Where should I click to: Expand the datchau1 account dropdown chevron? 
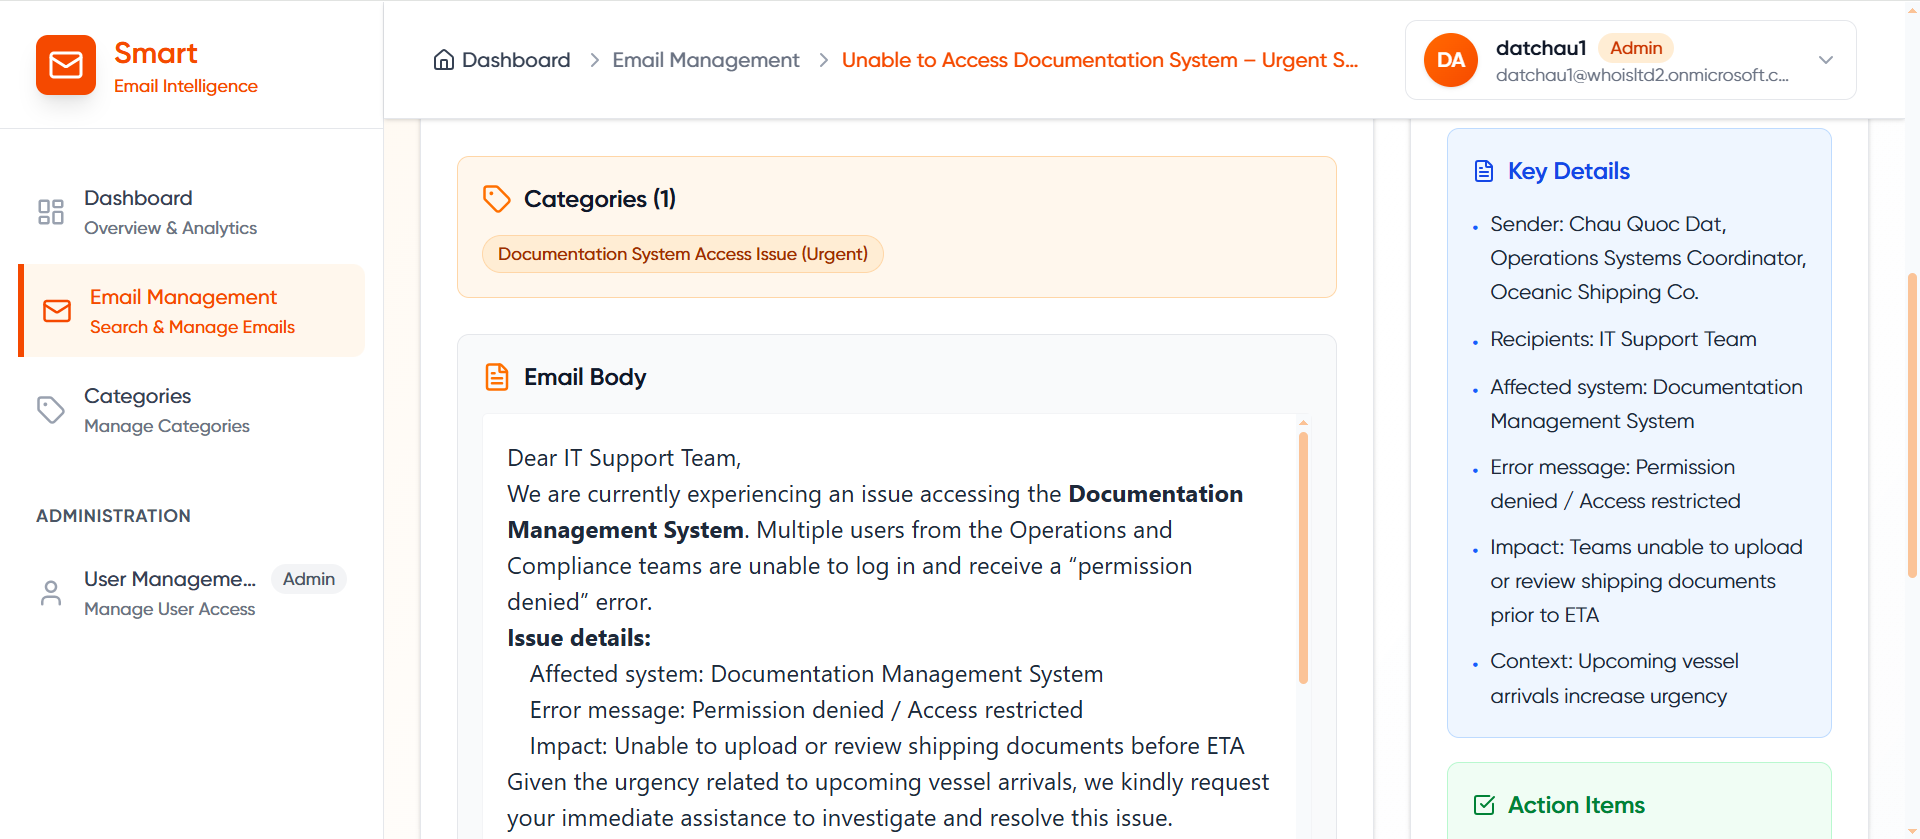coord(1825,60)
